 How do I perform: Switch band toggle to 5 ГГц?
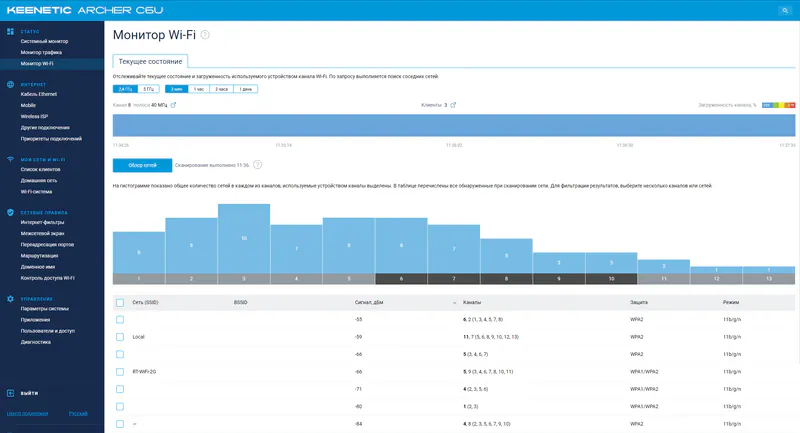[x=148, y=89]
